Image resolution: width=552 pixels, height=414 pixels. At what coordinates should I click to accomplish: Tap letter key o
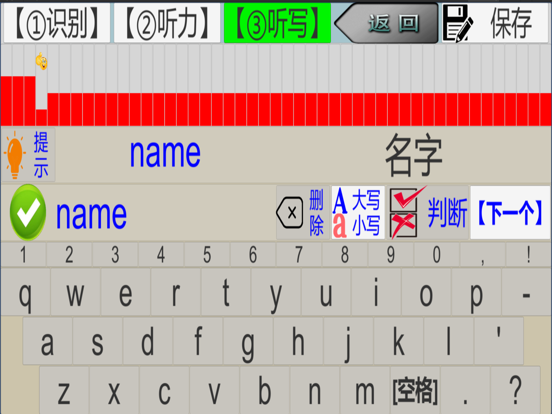[426, 292]
